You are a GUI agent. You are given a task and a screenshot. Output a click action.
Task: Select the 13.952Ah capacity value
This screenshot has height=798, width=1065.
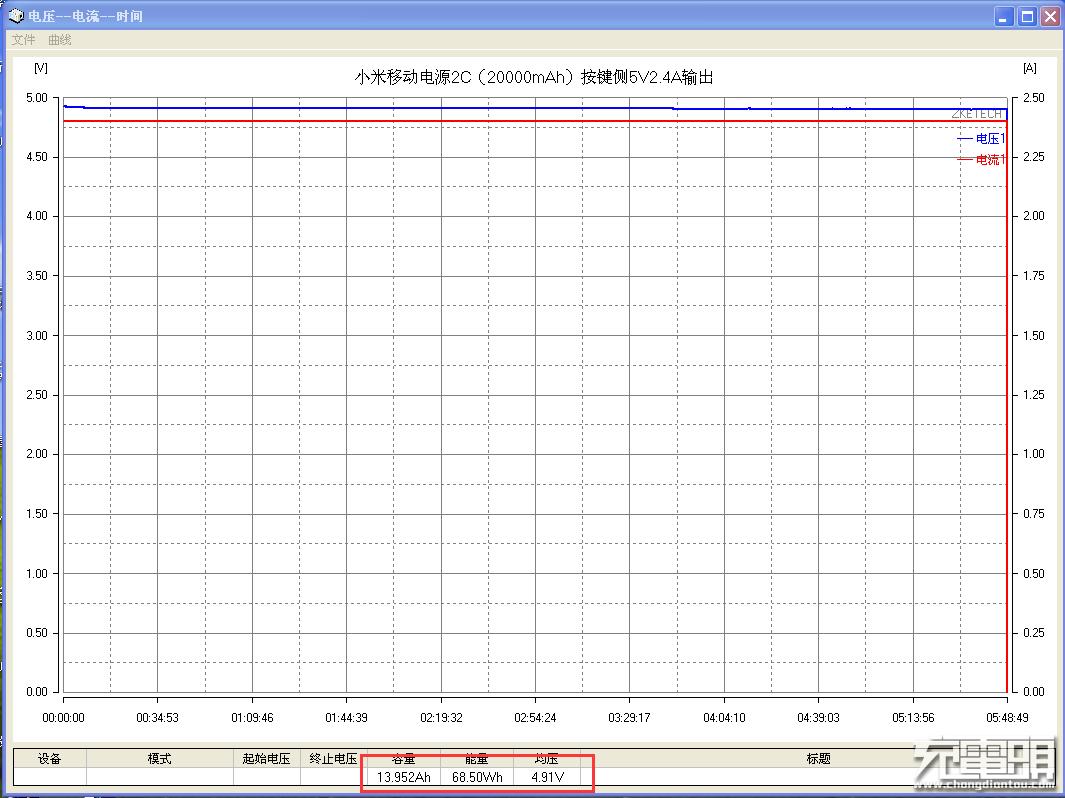(403, 775)
